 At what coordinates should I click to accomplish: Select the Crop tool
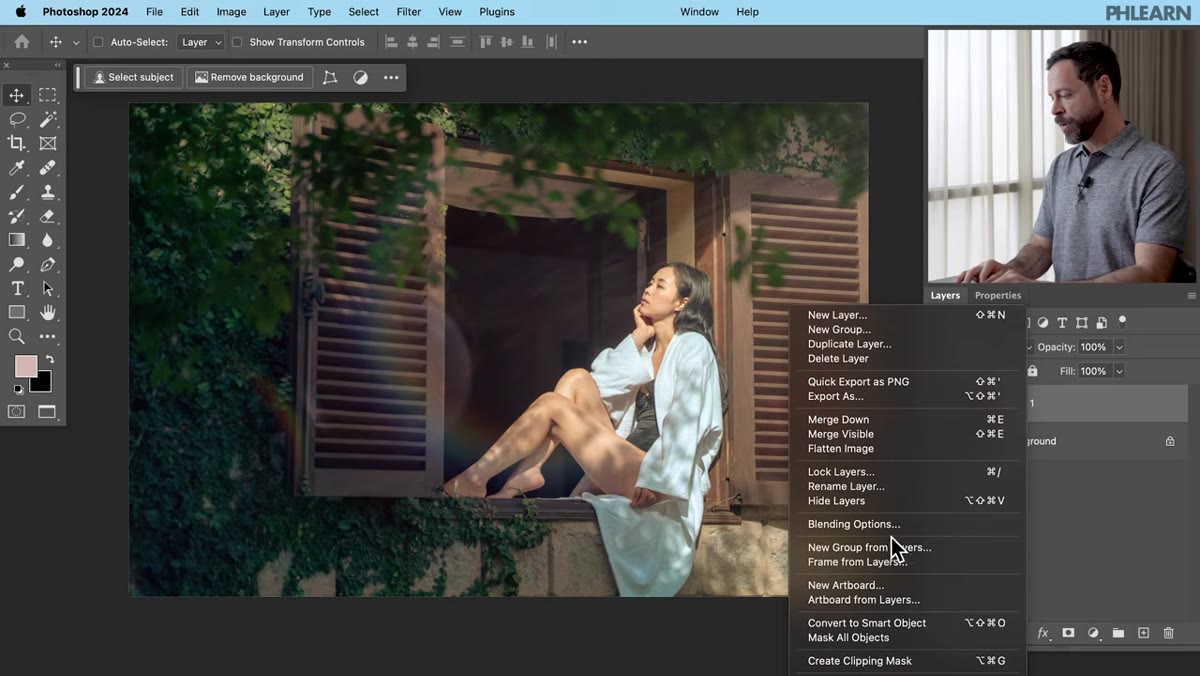16,143
